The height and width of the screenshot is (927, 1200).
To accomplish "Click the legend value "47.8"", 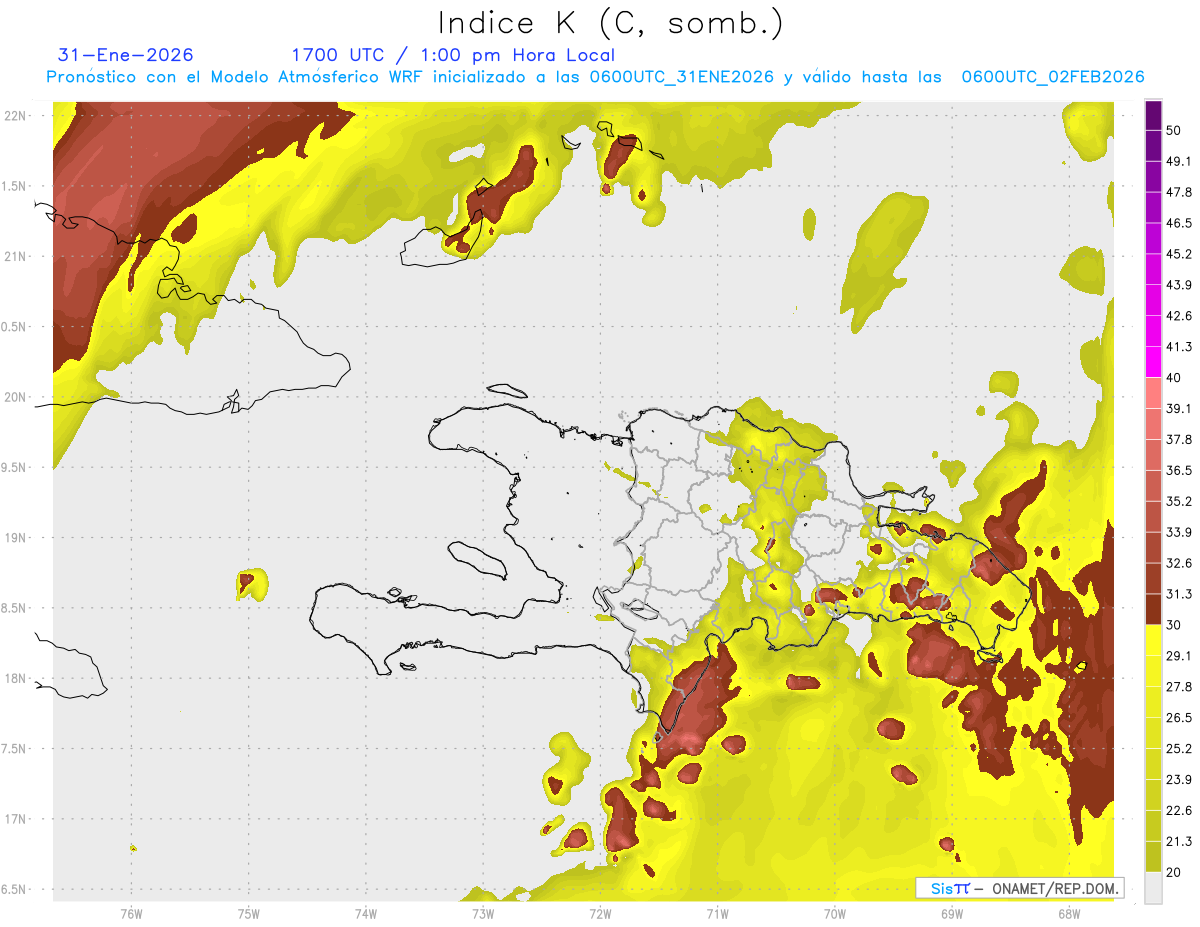I will point(1179,192).
